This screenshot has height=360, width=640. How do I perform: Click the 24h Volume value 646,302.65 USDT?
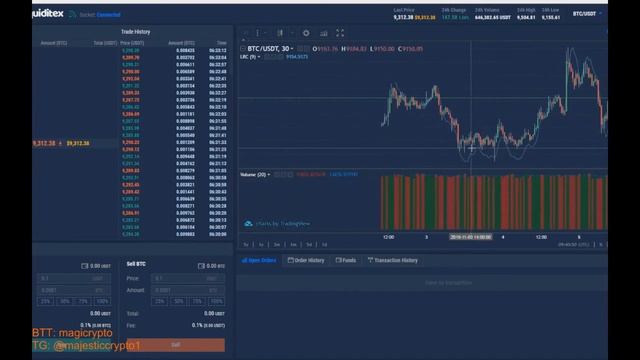coord(493,18)
